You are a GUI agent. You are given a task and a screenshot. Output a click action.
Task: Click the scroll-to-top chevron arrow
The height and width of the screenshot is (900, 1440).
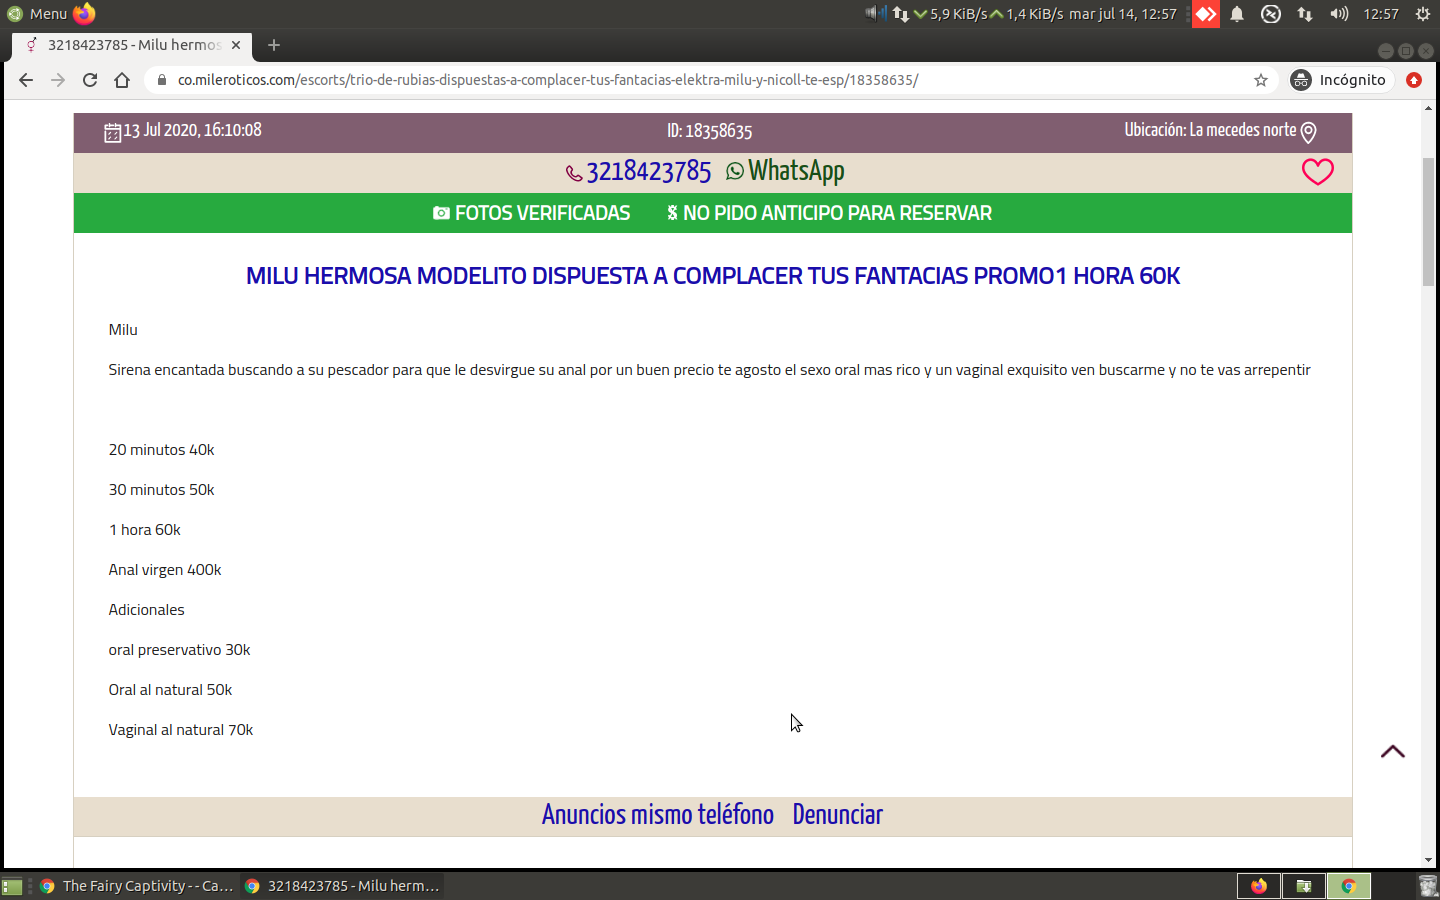(x=1392, y=752)
